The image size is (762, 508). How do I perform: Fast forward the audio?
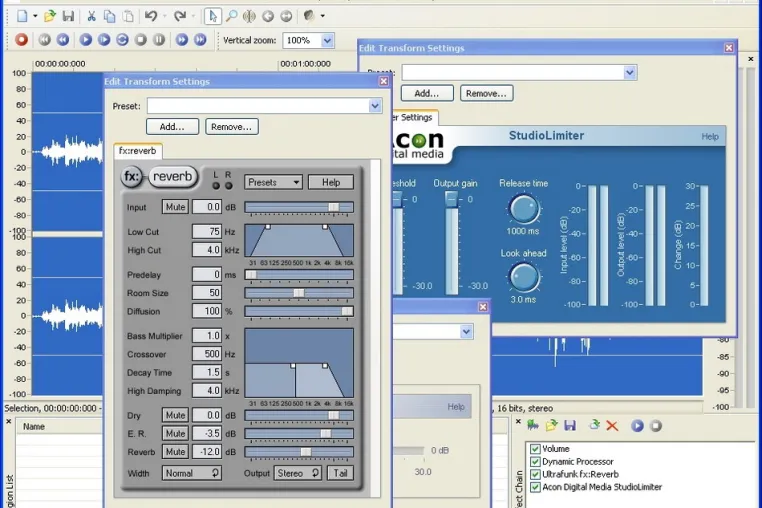pyautogui.click(x=182, y=39)
